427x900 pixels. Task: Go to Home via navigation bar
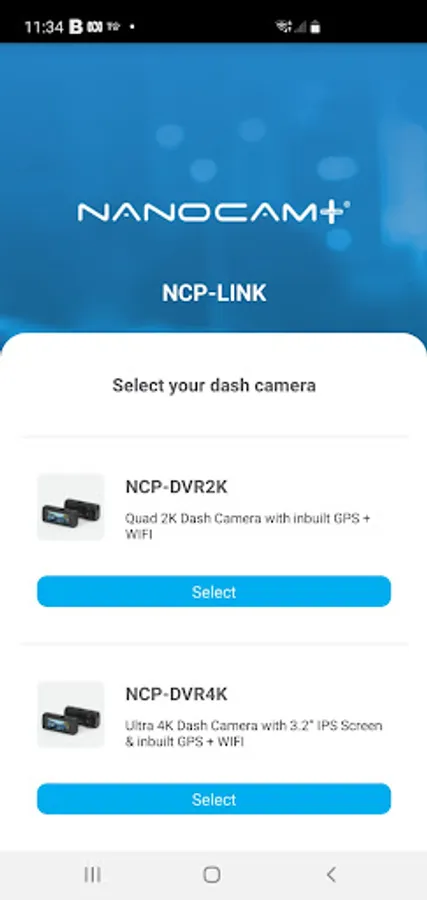tap(212, 874)
